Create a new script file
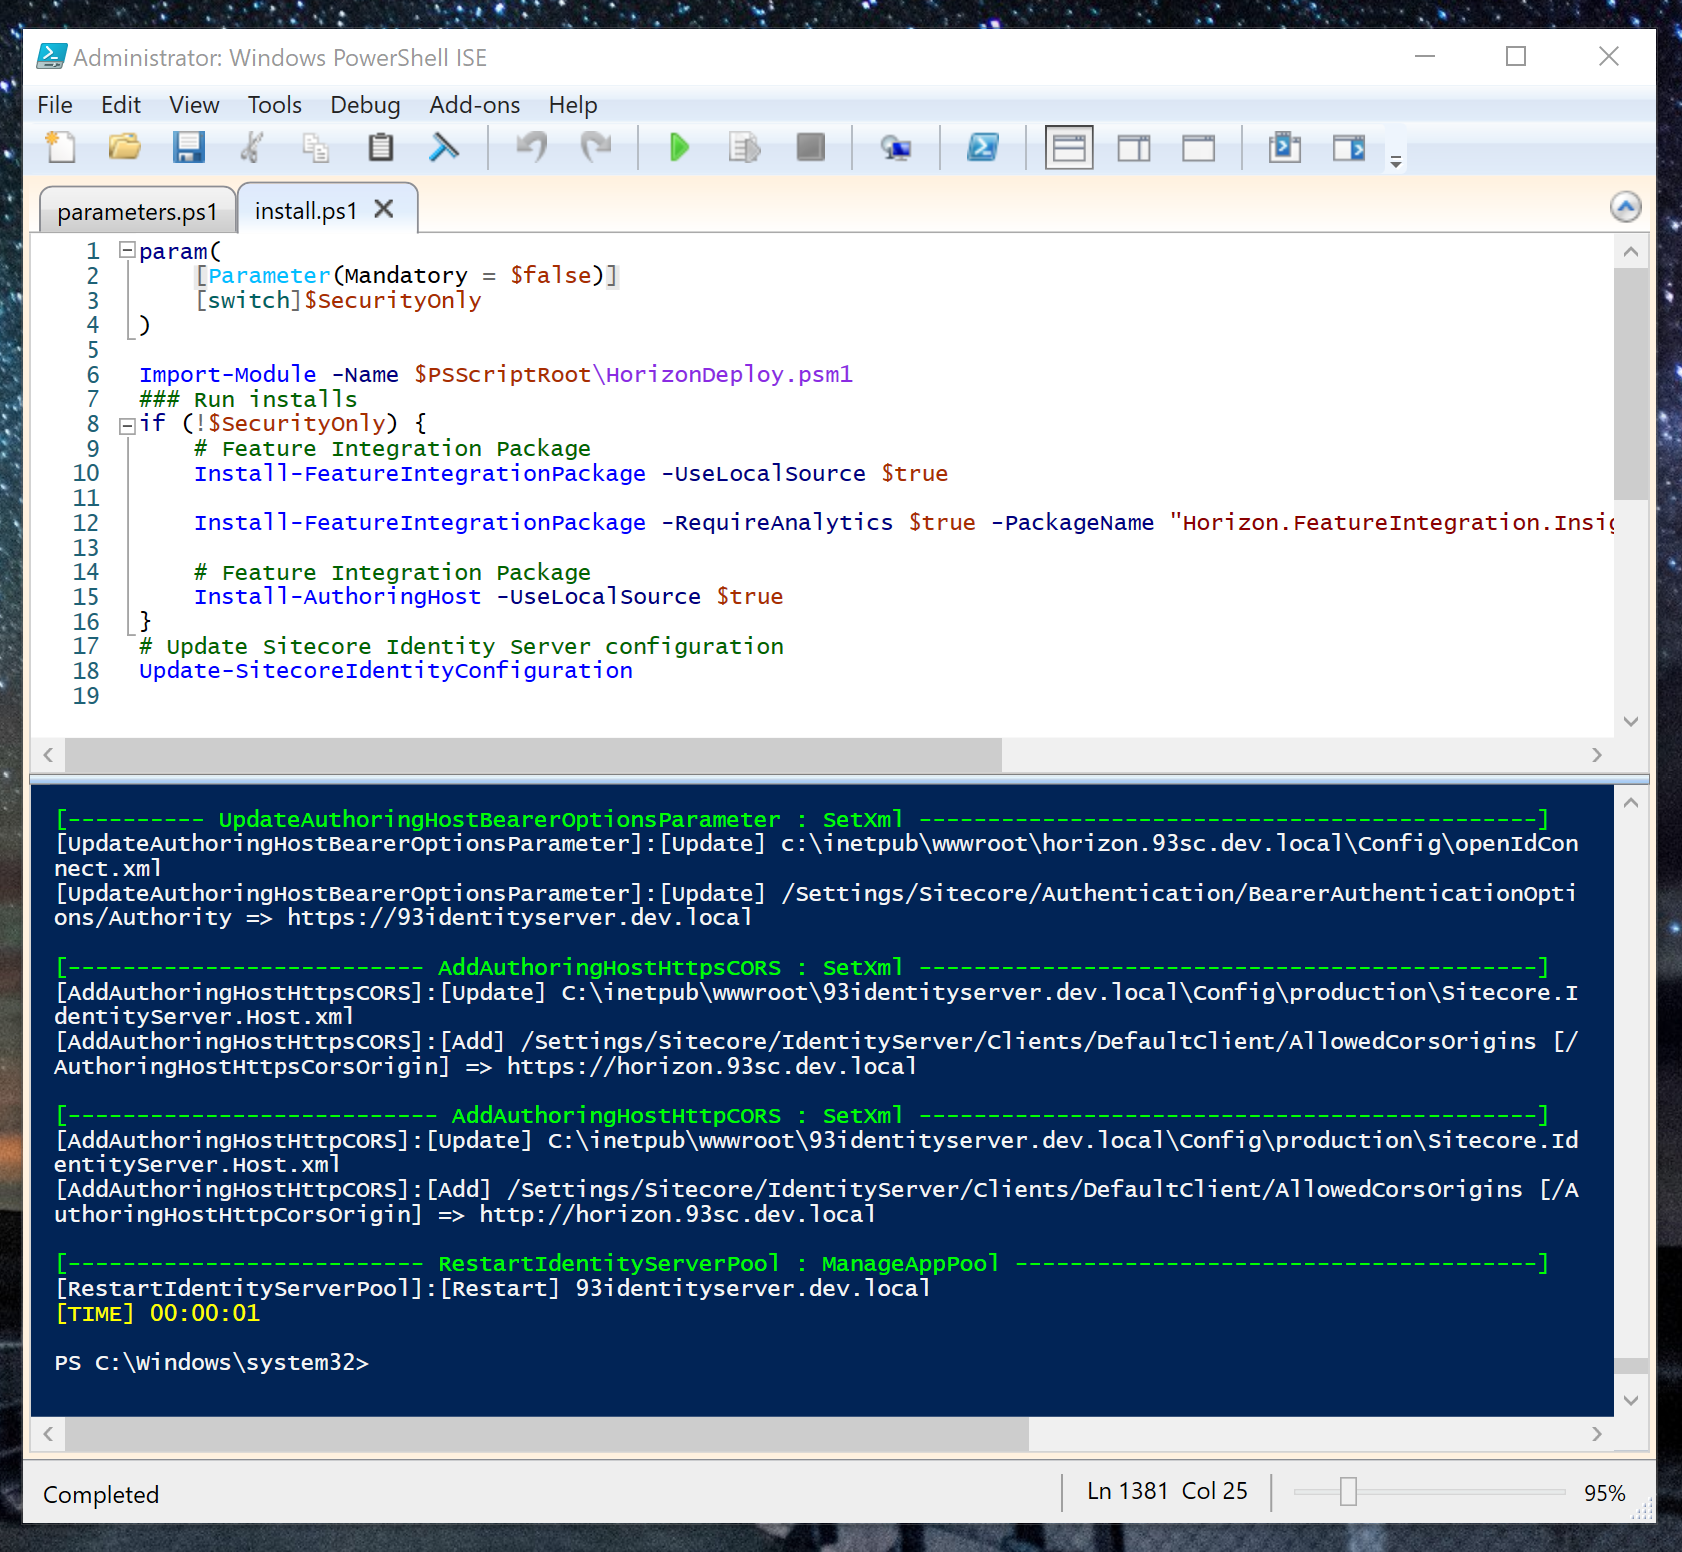The image size is (1682, 1552). click(61, 148)
